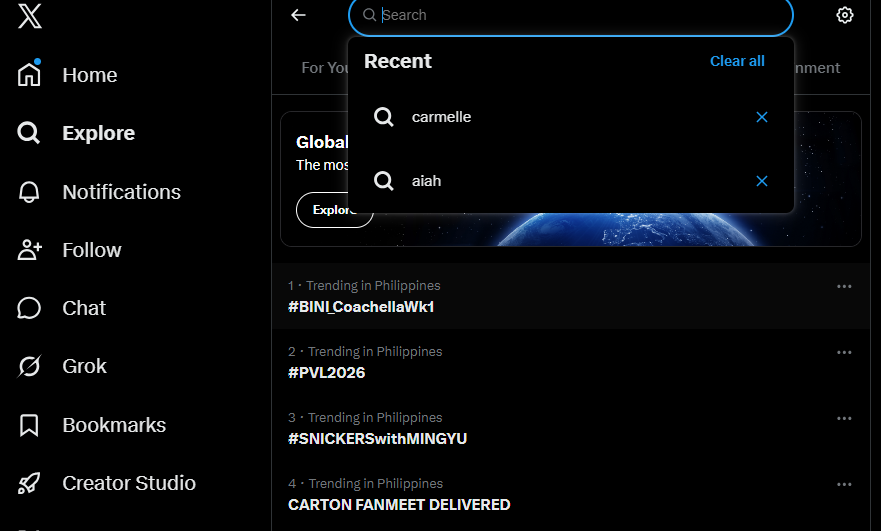Select the For You tab
This screenshot has height=531, width=881.
pyautogui.click(x=325, y=68)
